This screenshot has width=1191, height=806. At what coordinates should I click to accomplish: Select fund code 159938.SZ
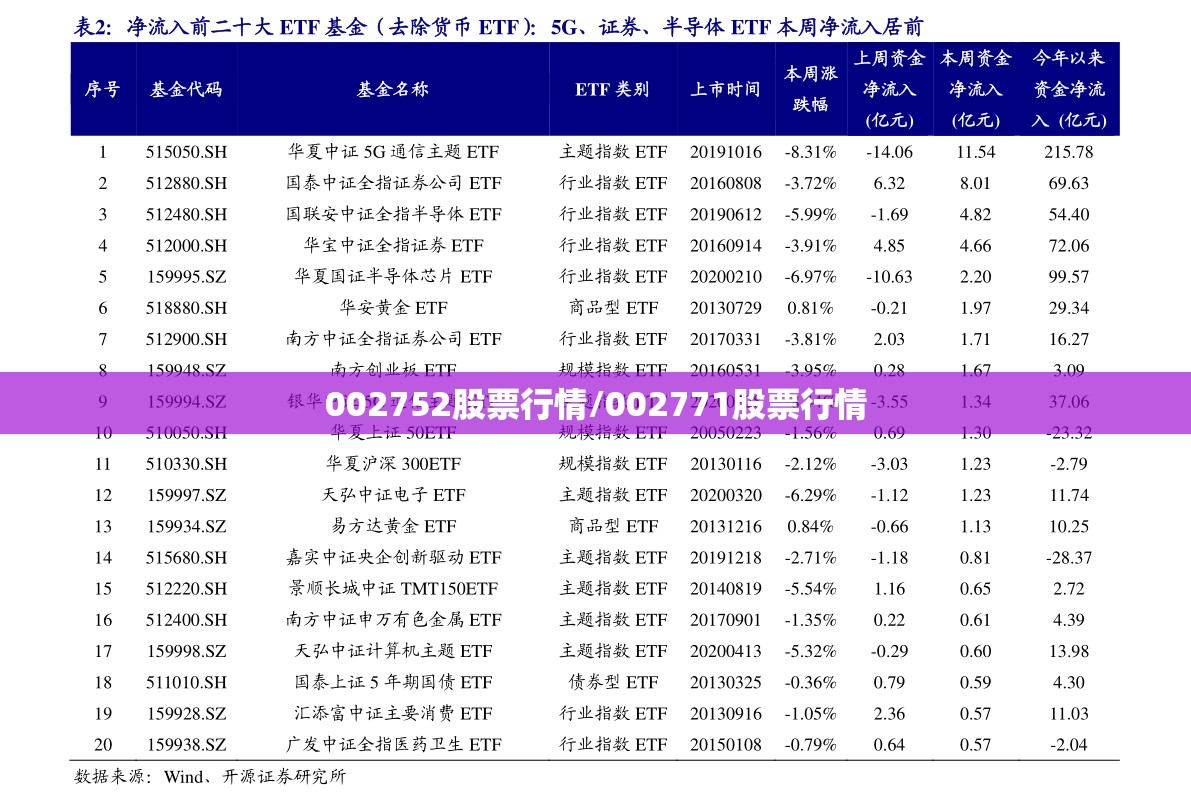click(x=186, y=744)
